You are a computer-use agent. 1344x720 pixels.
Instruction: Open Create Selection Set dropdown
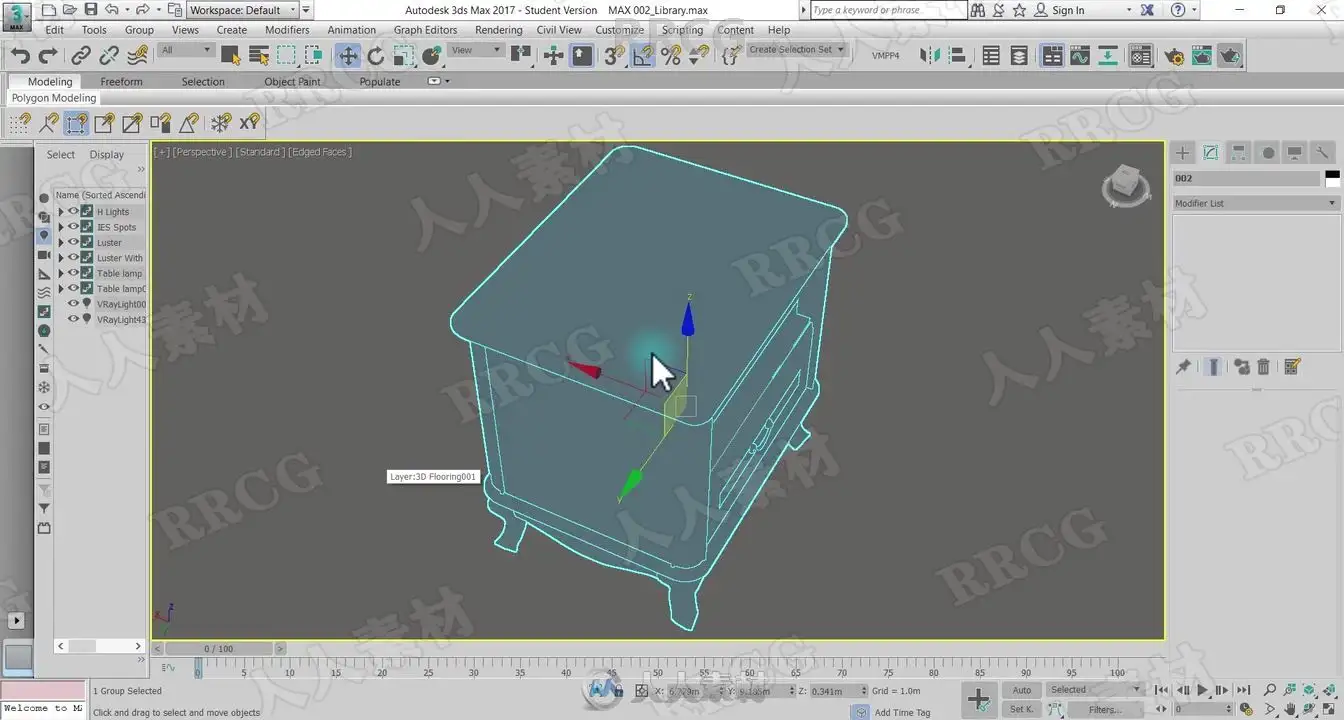796,50
